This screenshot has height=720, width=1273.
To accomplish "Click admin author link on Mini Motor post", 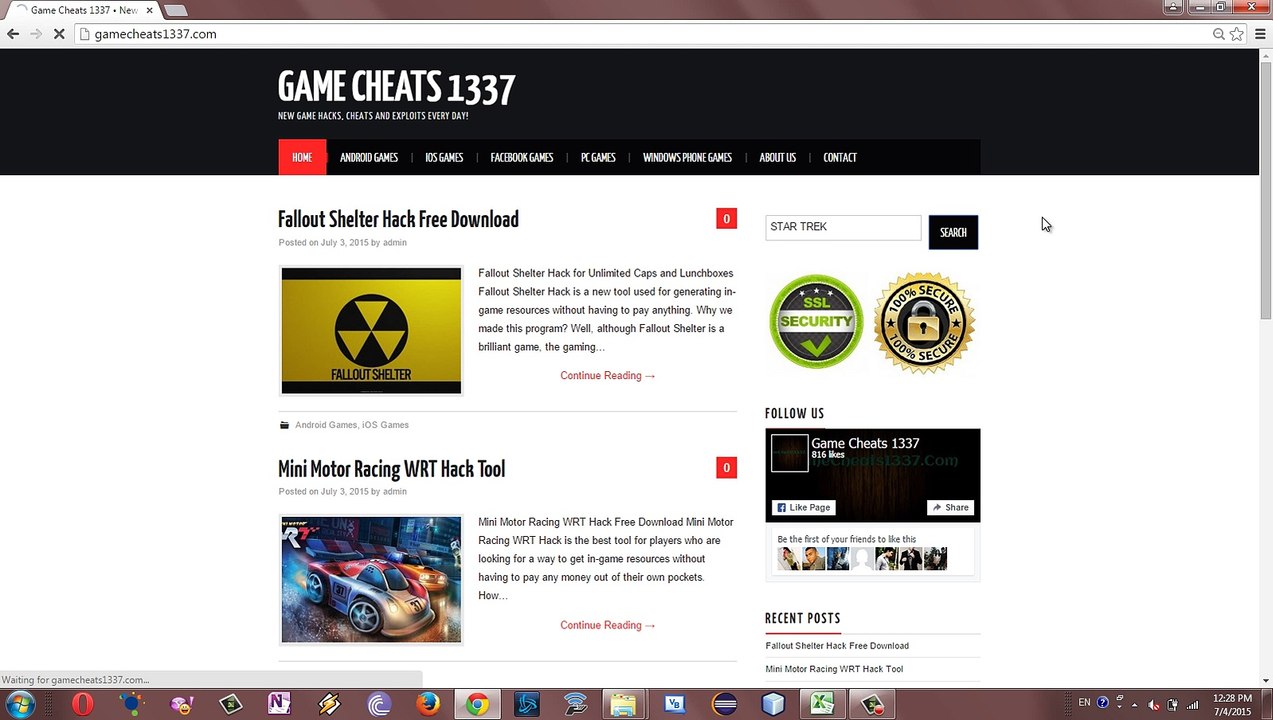I will pyautogui.click(x=395, y=491).
